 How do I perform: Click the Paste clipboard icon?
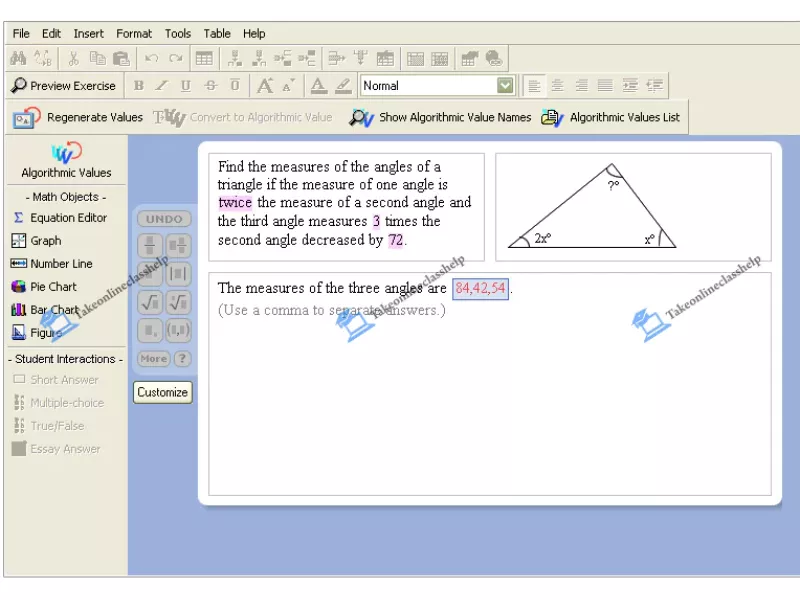[x=121, y=59]
